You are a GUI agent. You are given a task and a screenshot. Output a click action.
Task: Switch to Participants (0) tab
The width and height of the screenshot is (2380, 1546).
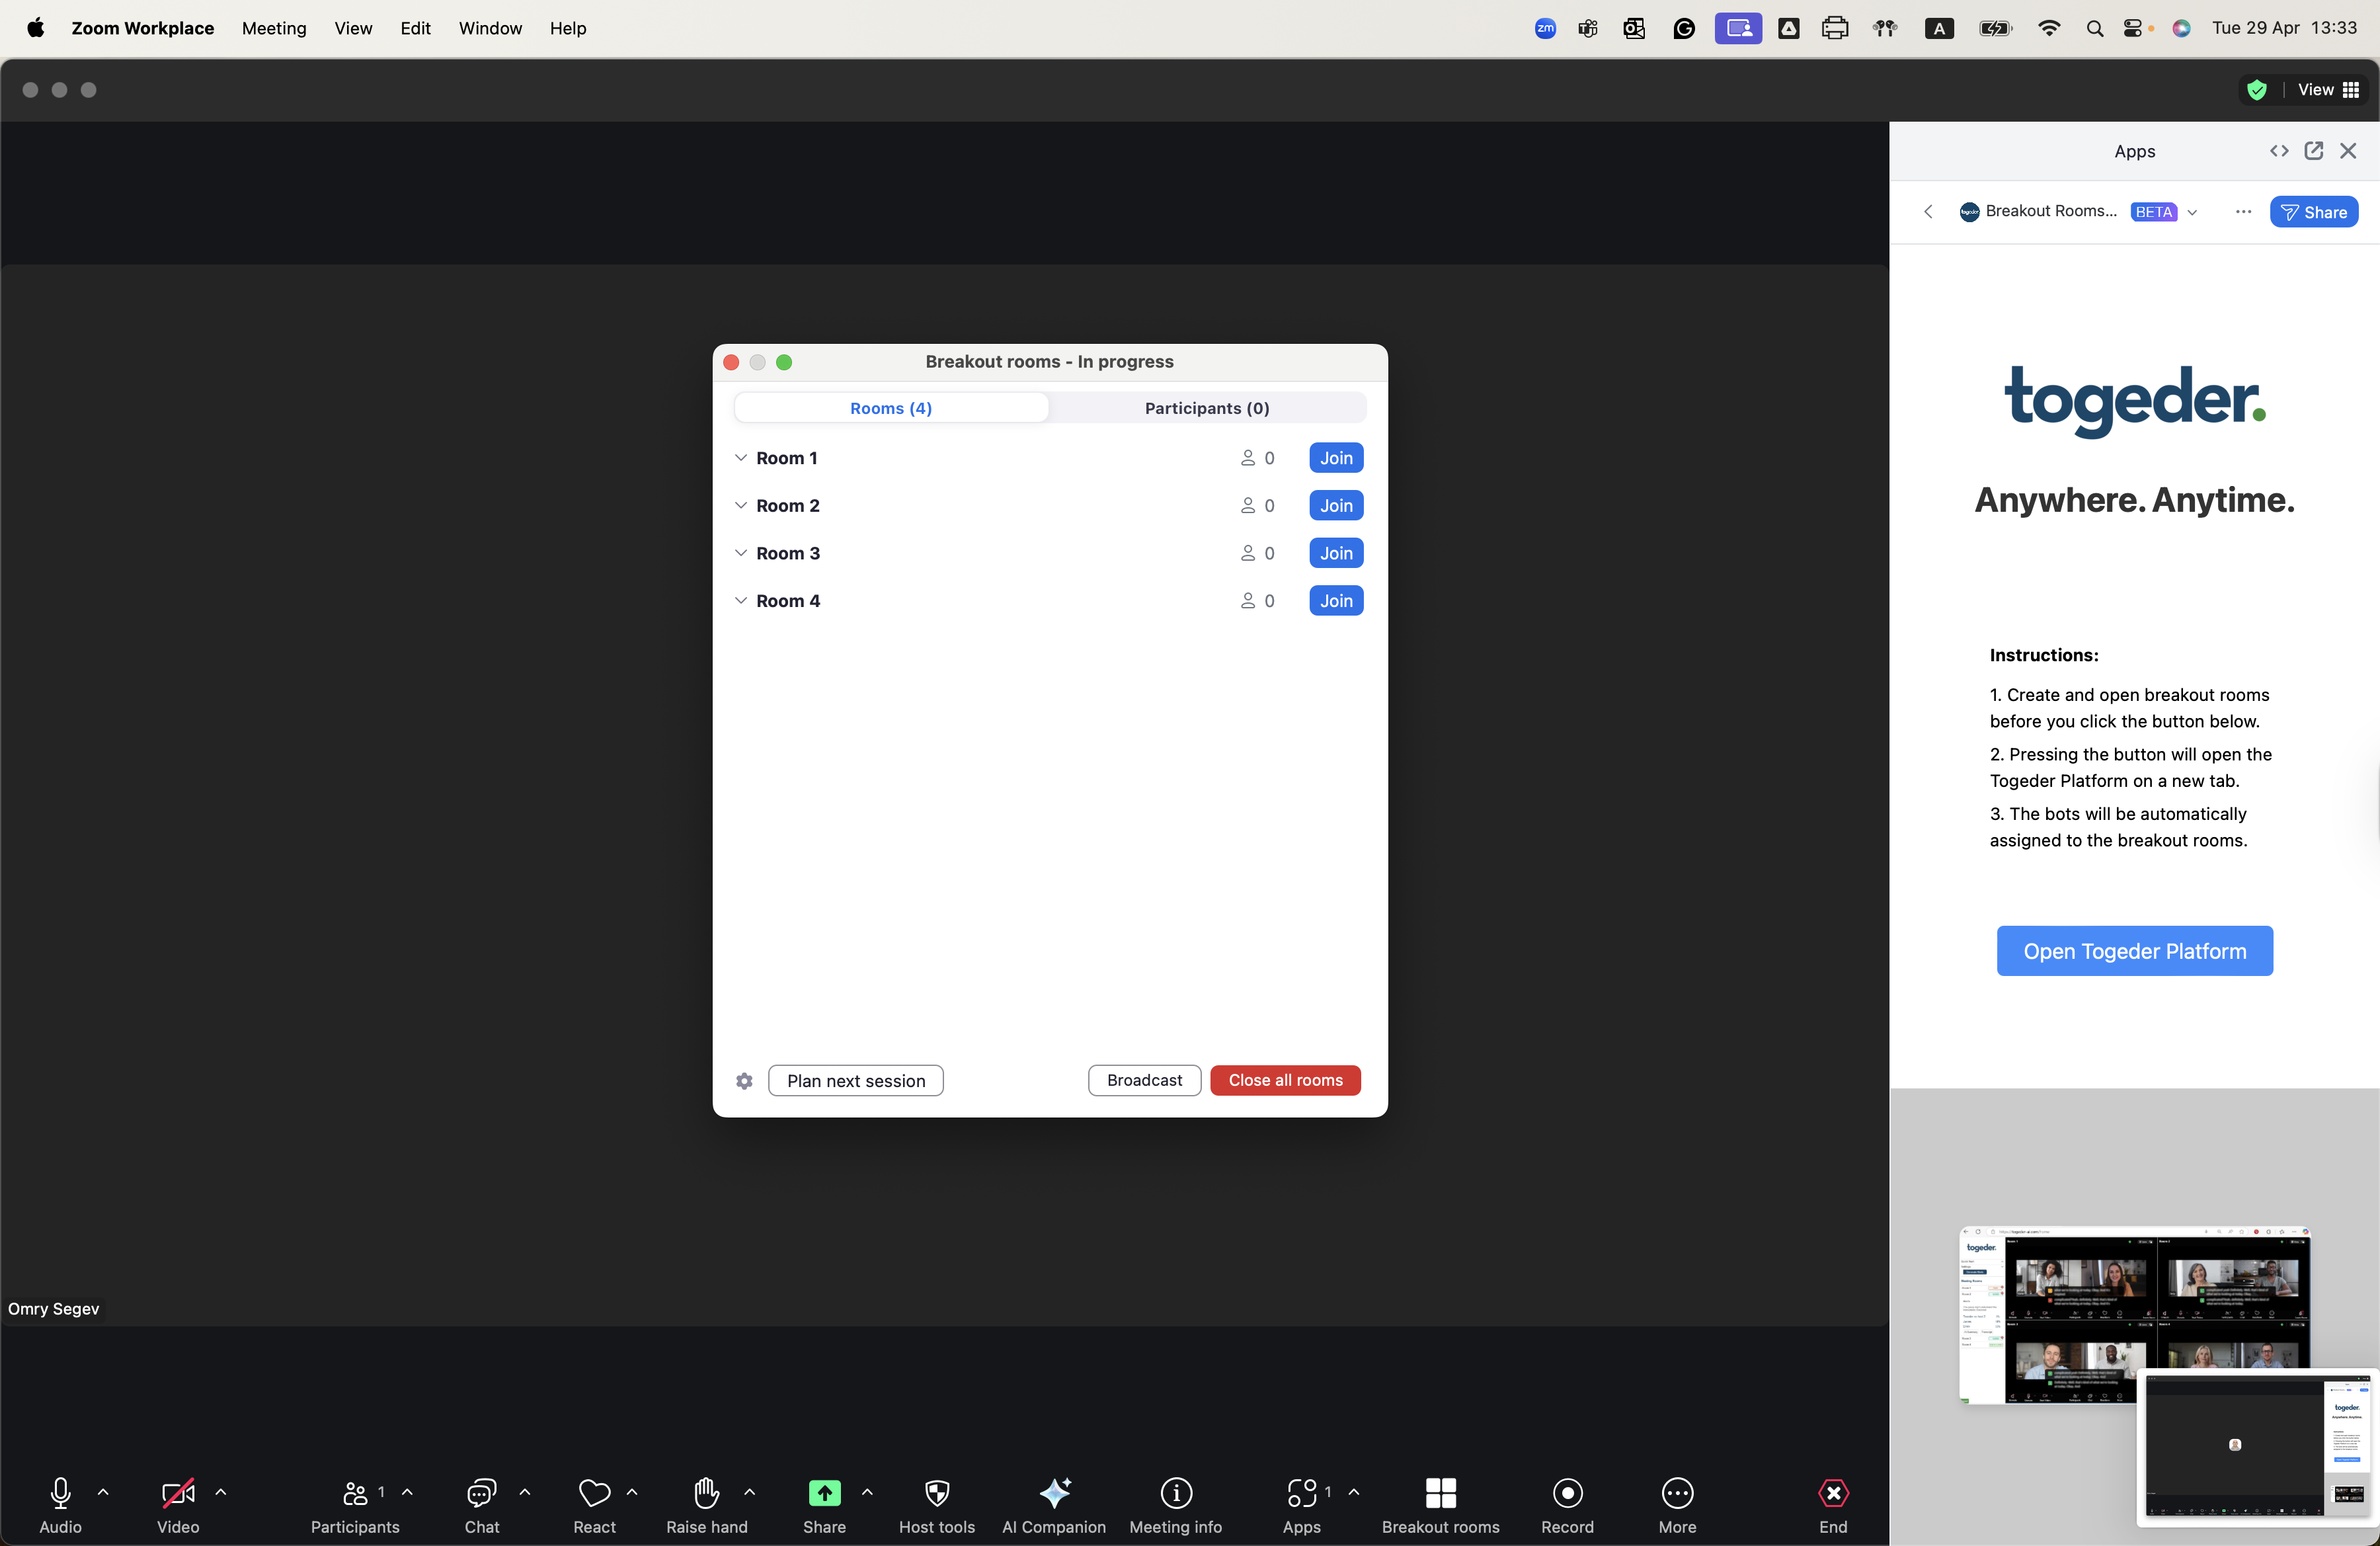pos(1206,408)
